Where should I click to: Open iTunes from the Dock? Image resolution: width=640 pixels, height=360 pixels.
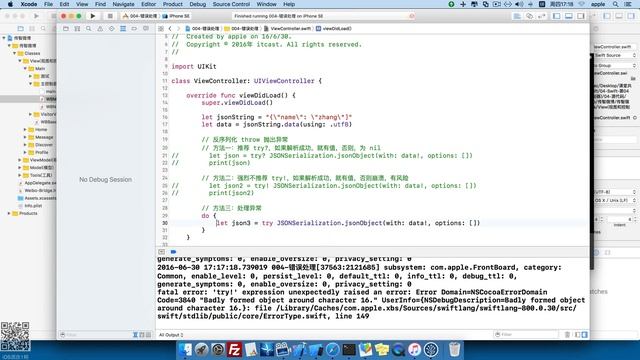coord(414,350)
